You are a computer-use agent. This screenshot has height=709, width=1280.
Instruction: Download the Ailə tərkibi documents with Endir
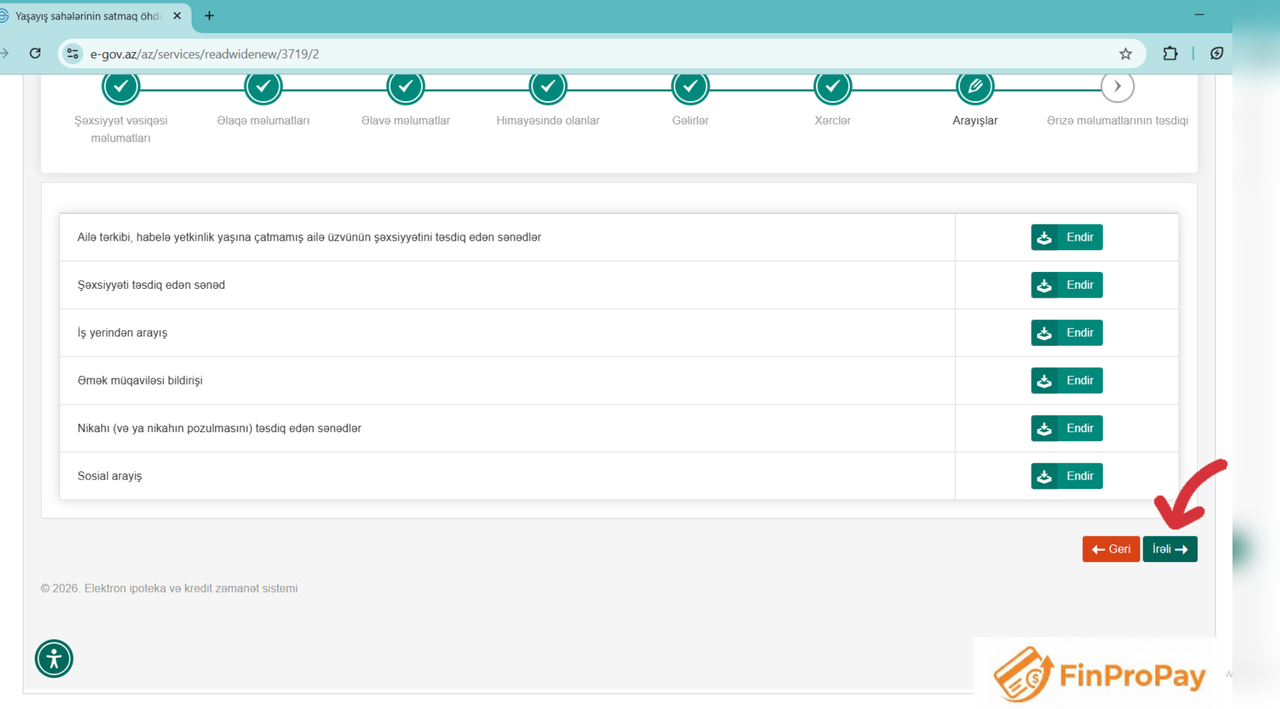coord(1067,237)
